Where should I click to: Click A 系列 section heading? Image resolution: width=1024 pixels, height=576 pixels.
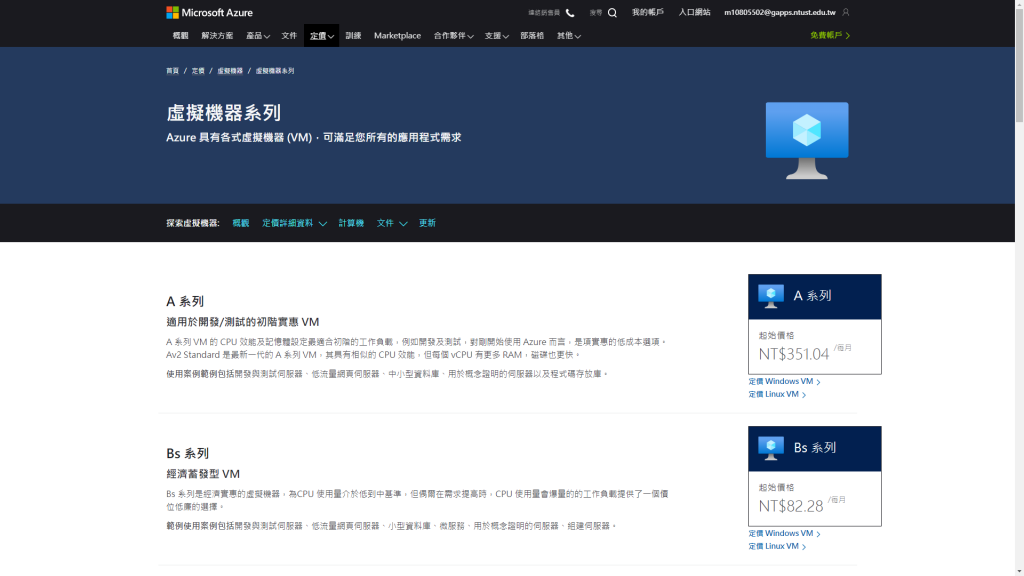[x=185, y=302]
